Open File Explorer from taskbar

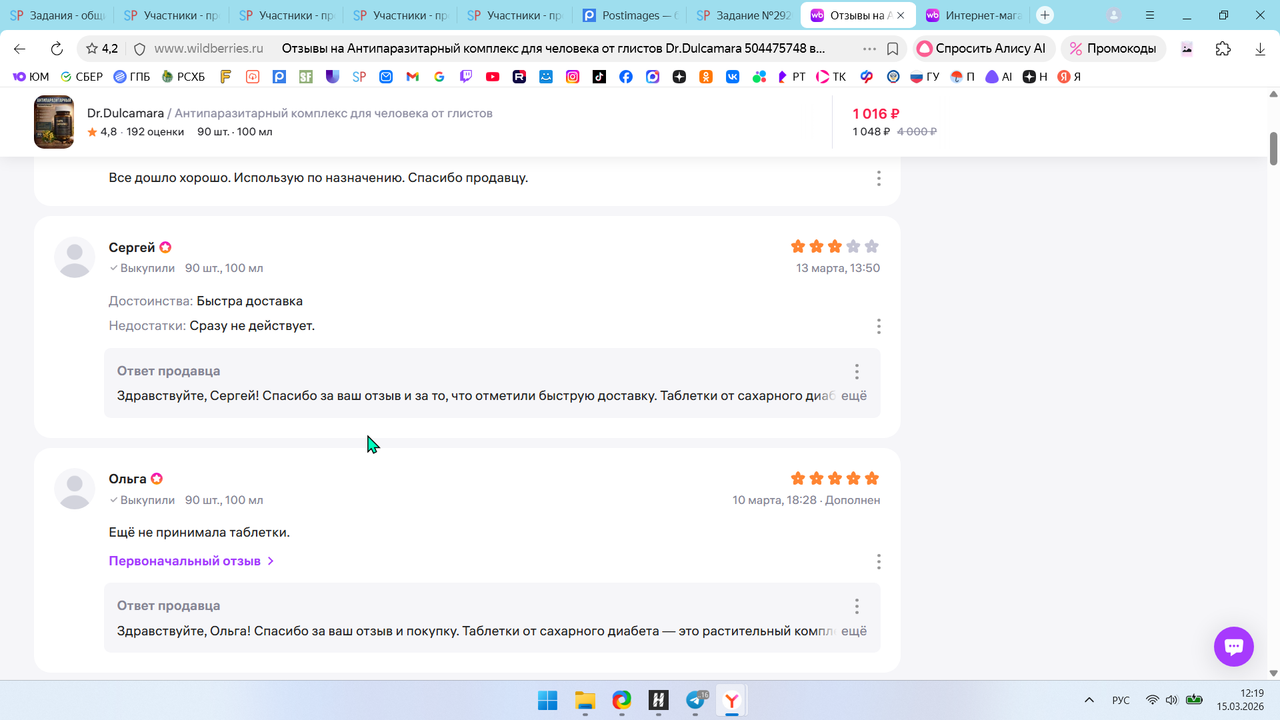[585, 700]
